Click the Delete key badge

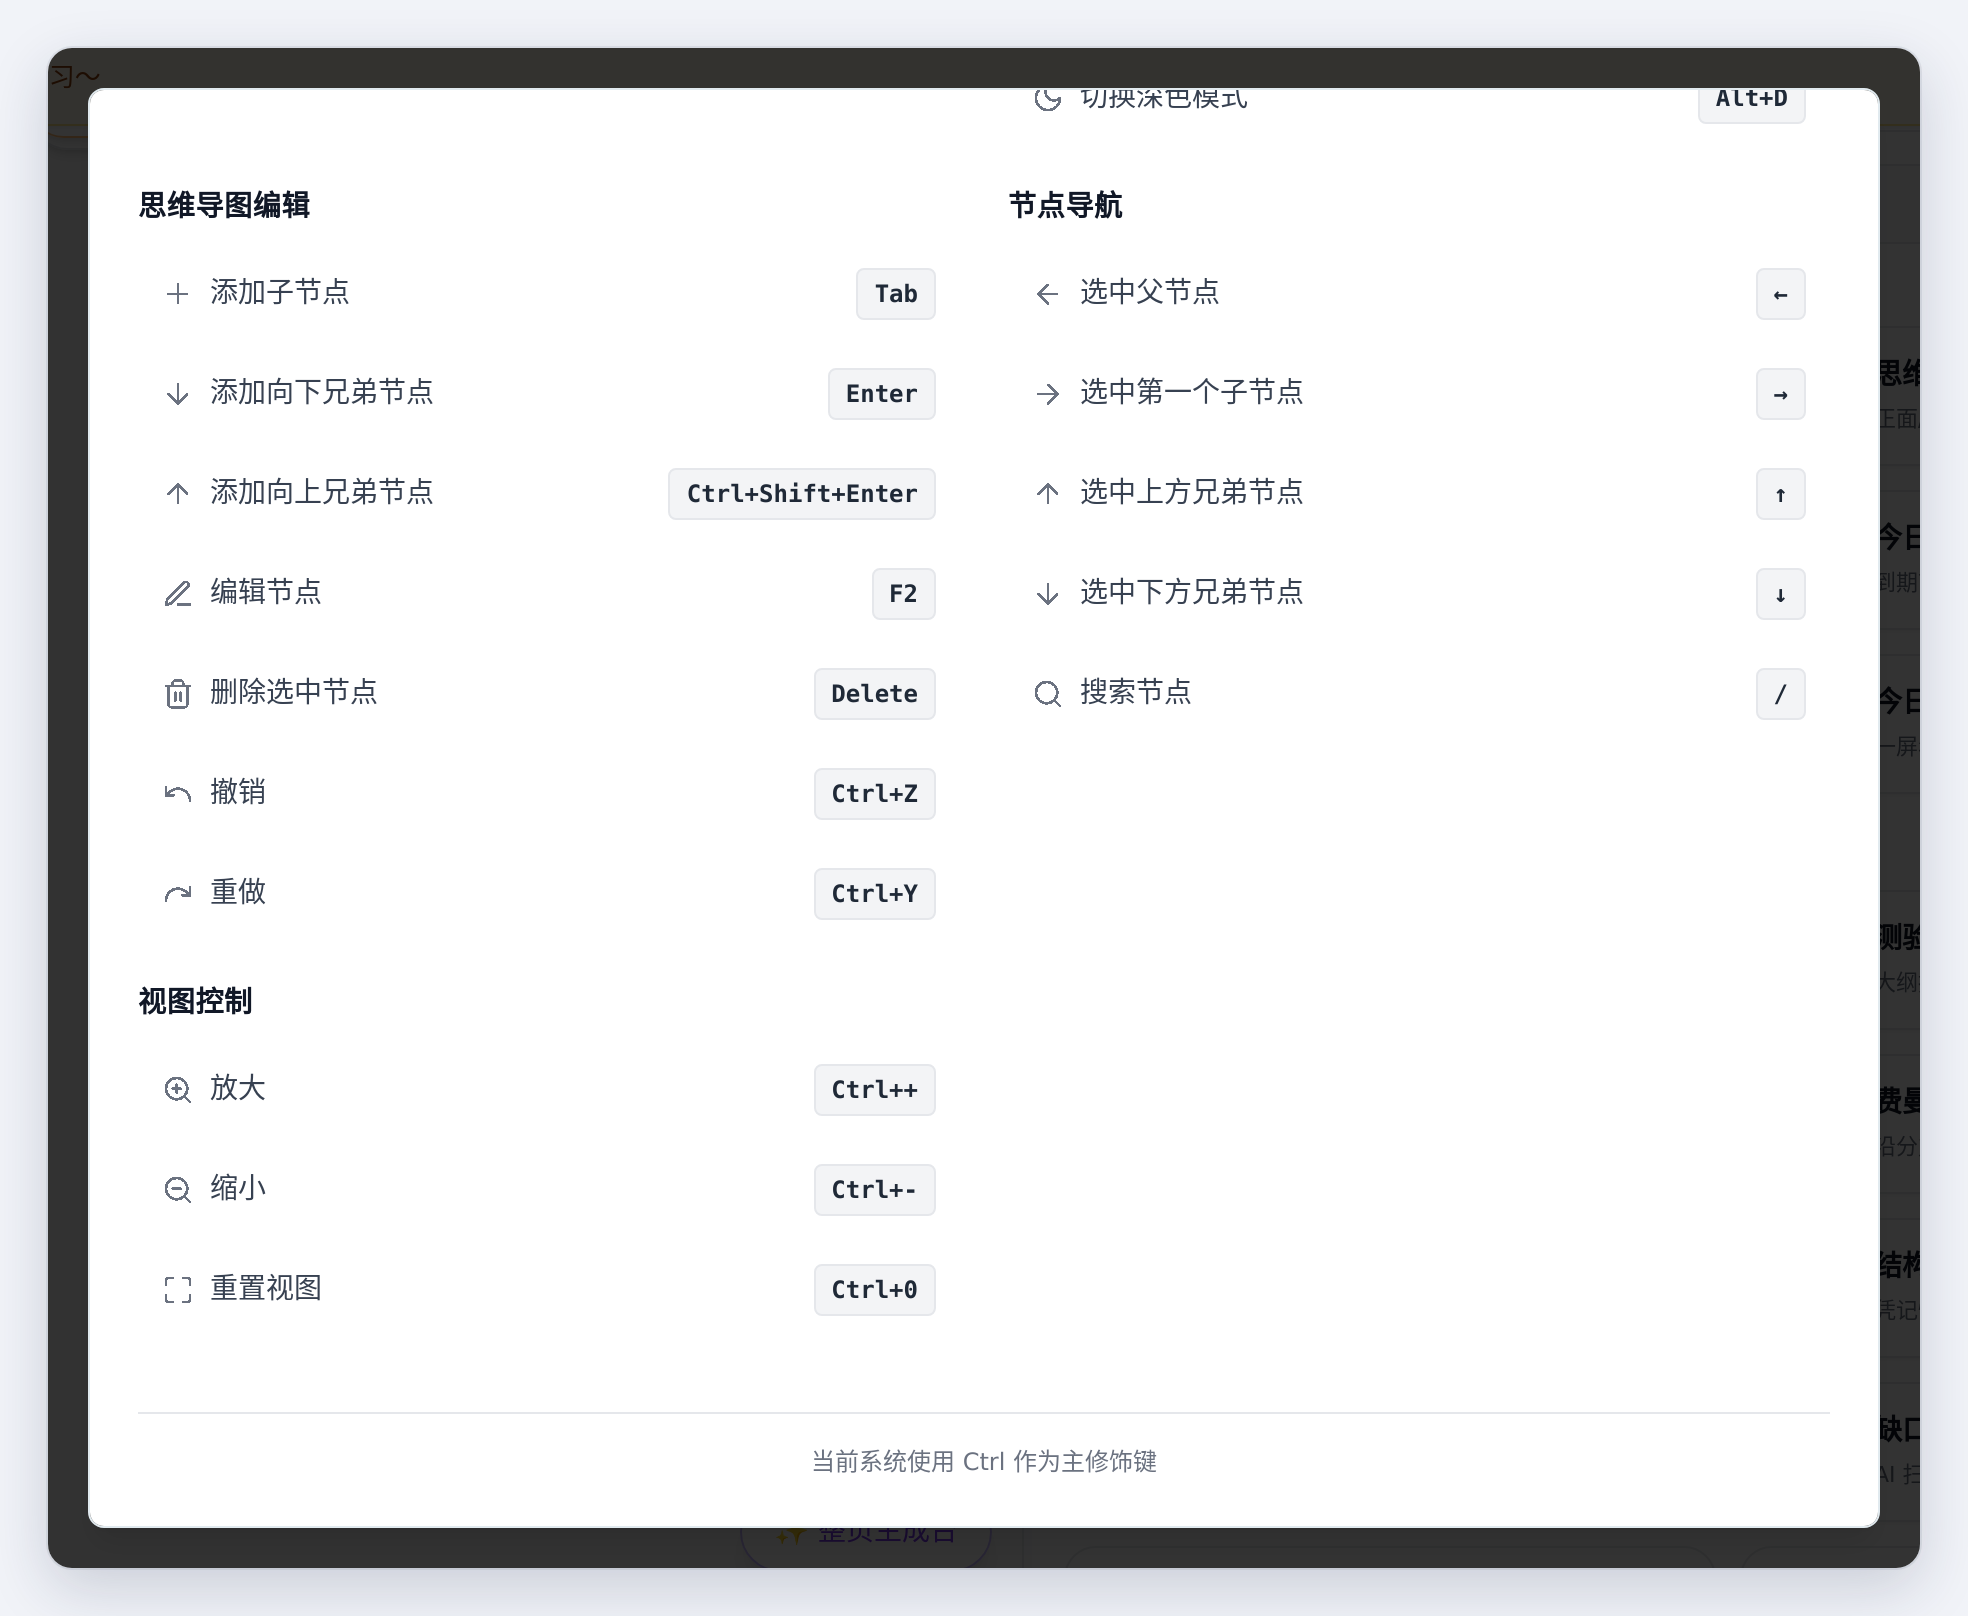tap(875, 694)
